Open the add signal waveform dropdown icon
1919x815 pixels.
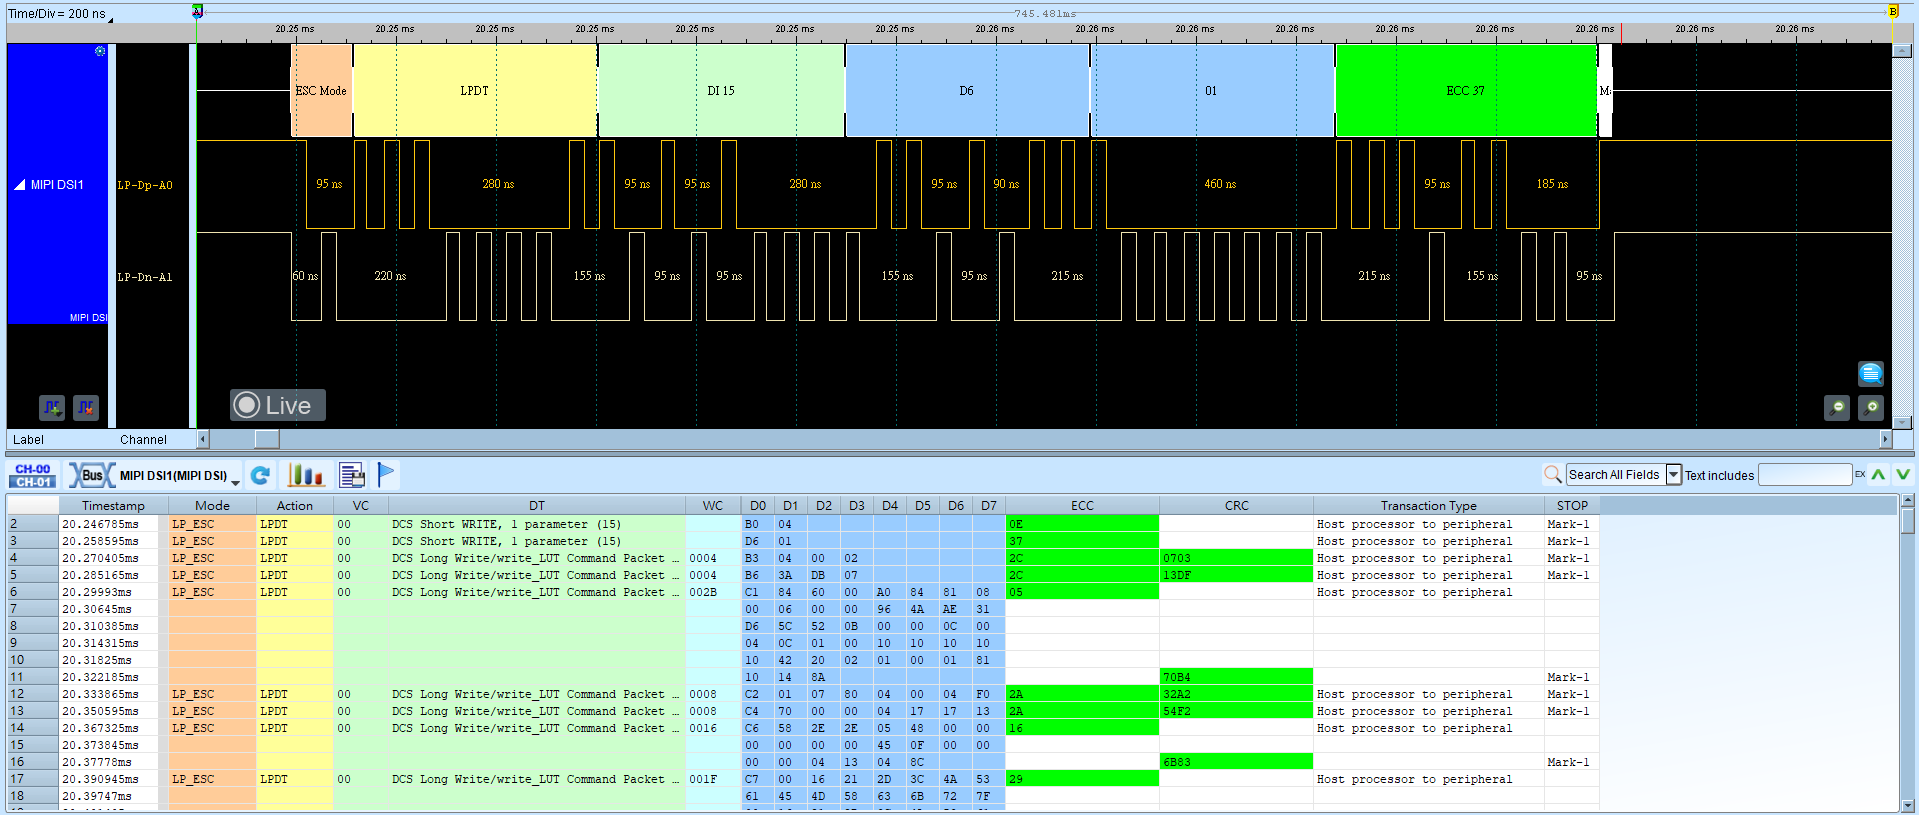[52, 407]
